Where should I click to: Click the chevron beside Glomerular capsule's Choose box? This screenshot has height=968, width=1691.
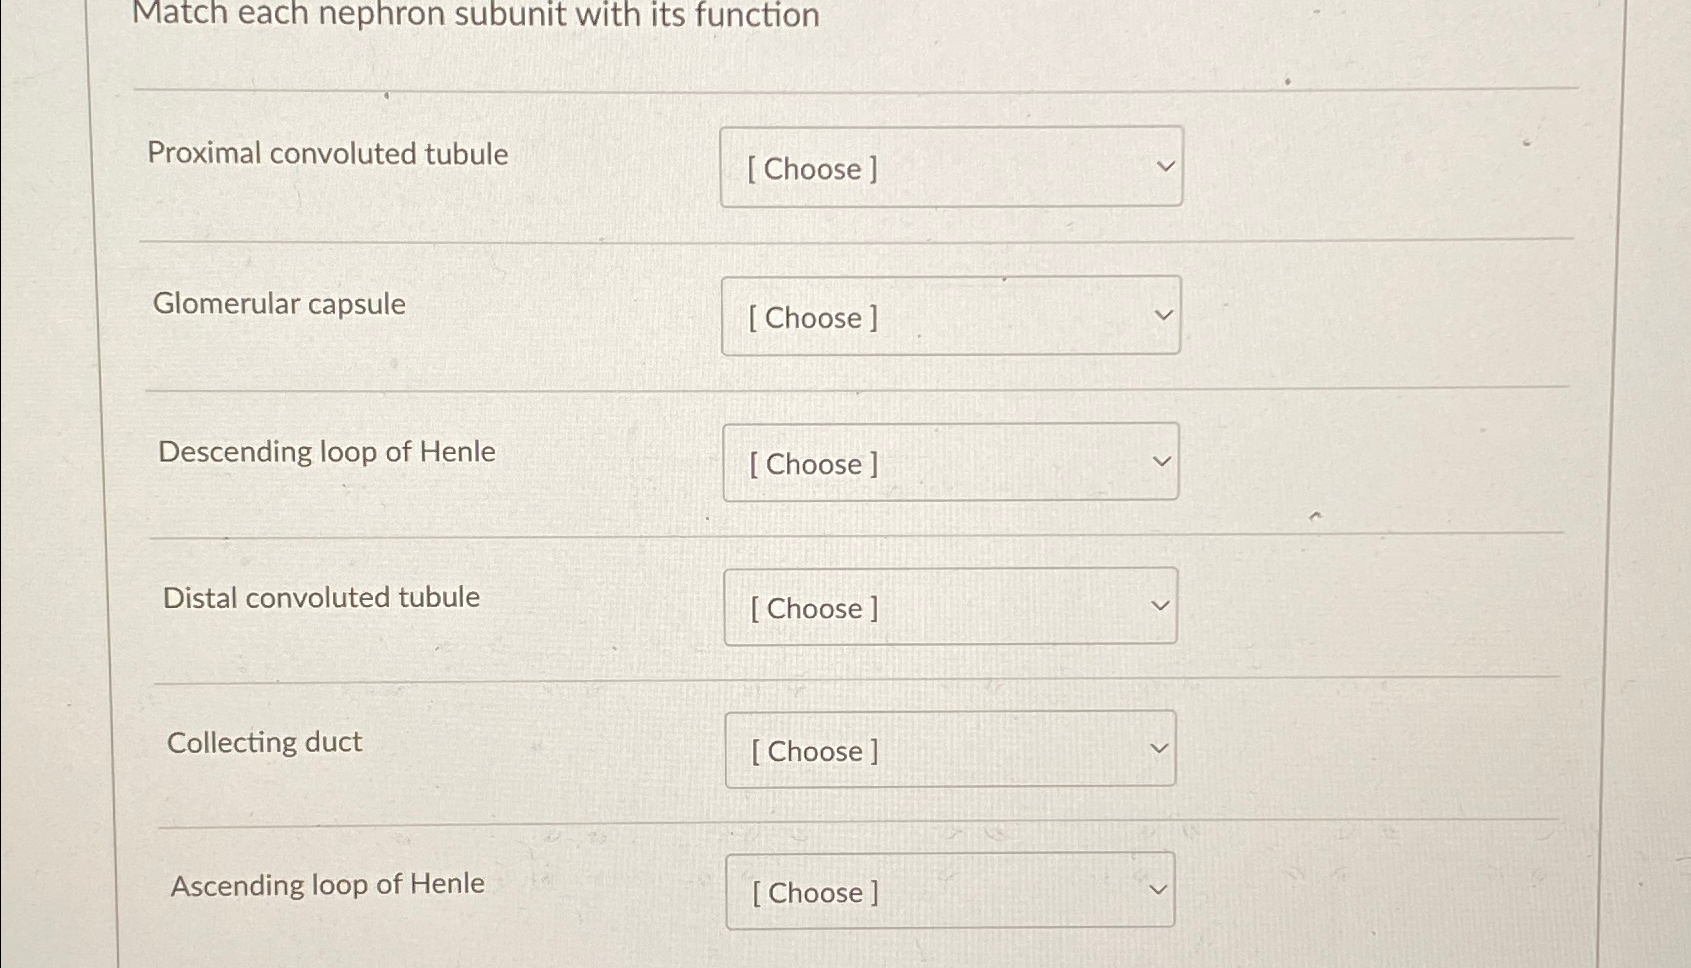tap(1162, 313)
